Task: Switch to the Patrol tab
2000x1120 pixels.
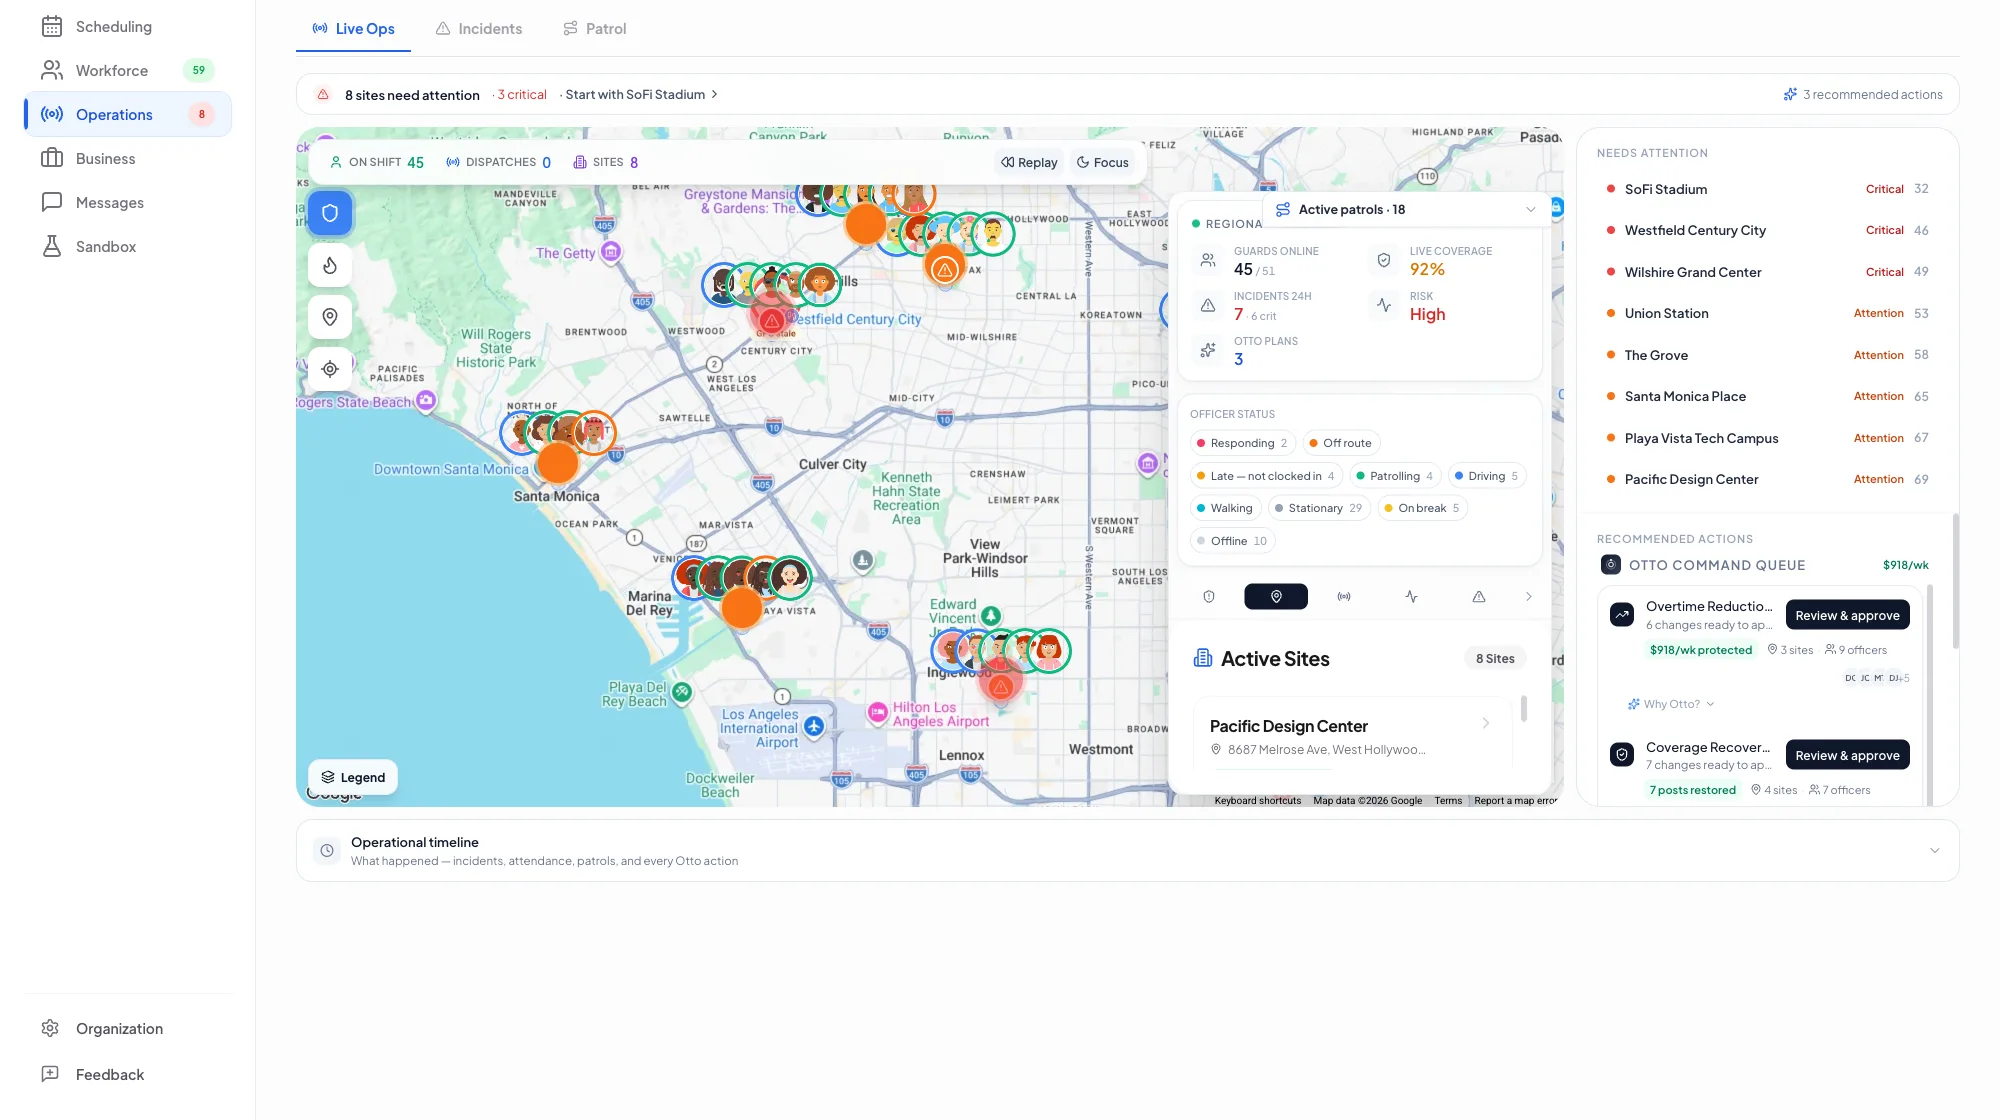Action: point(595,29)
